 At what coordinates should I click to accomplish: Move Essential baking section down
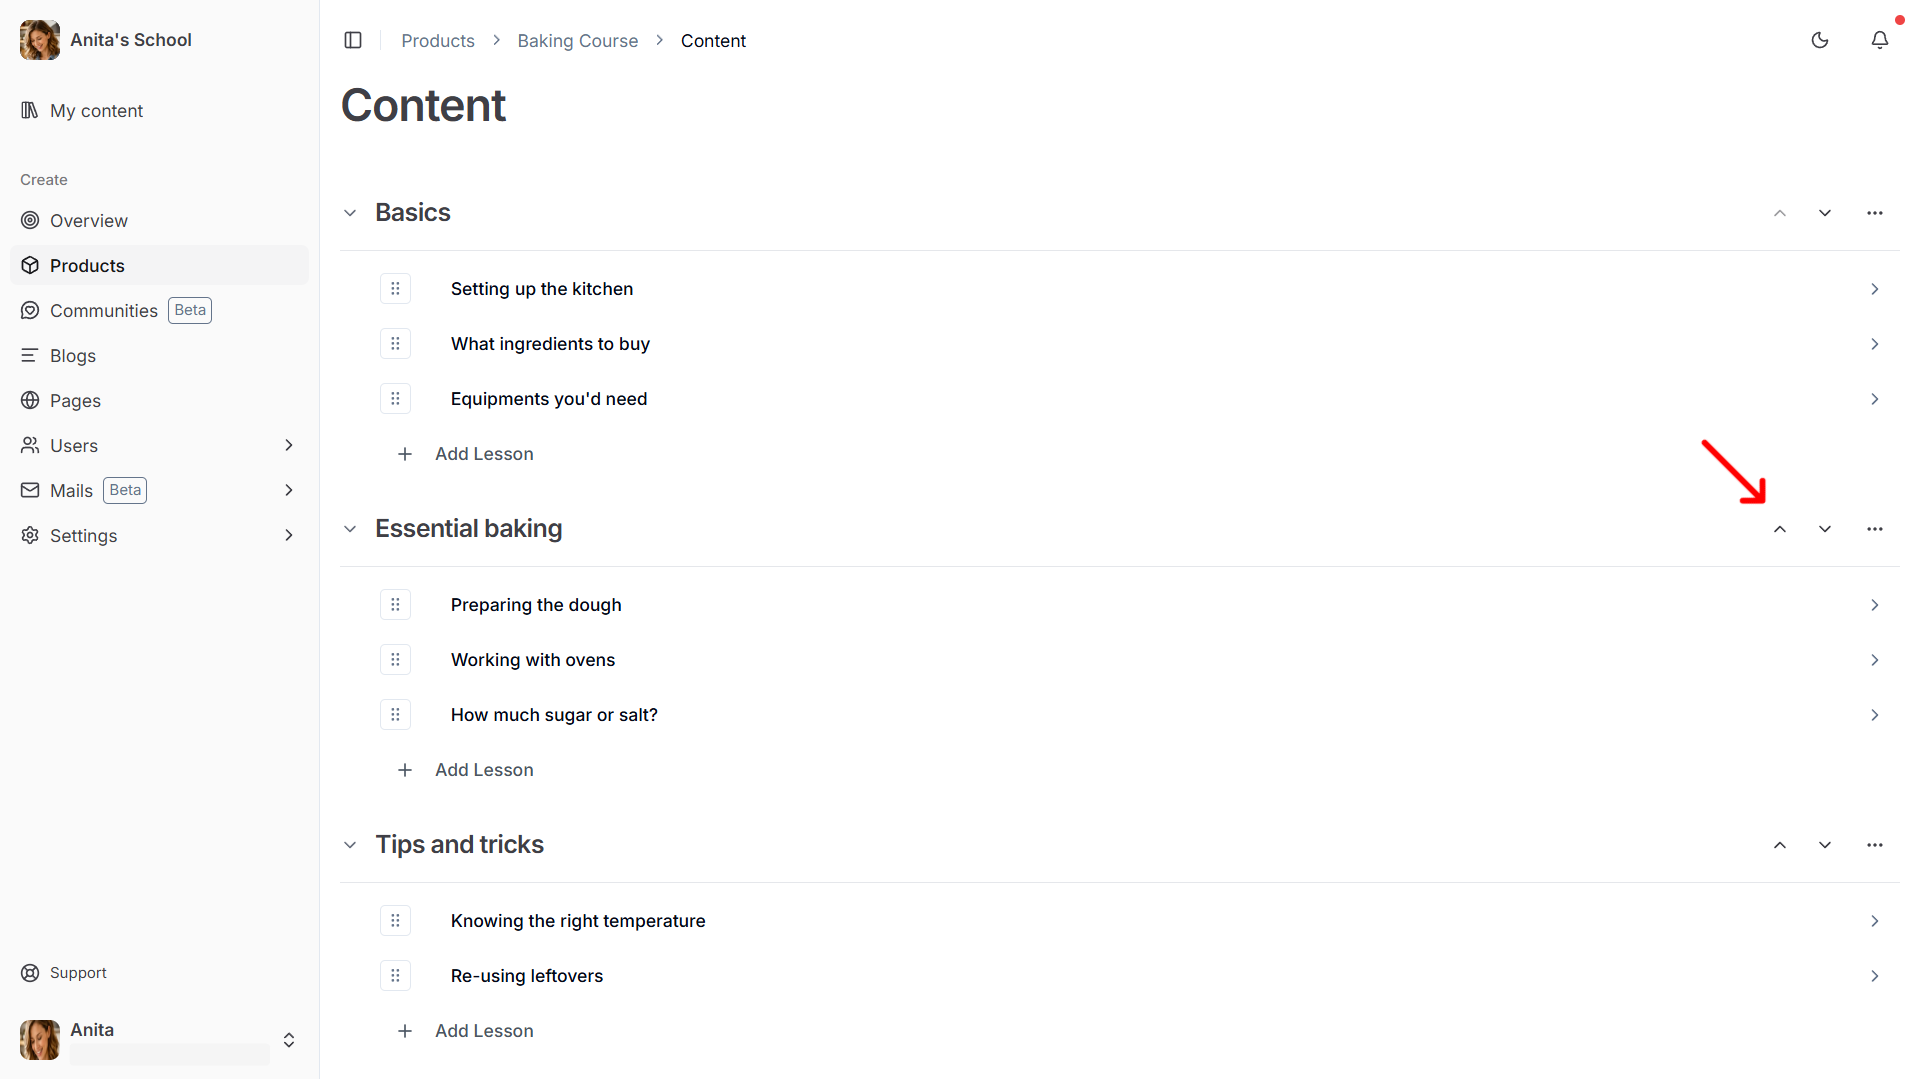tap(1825, 529)
